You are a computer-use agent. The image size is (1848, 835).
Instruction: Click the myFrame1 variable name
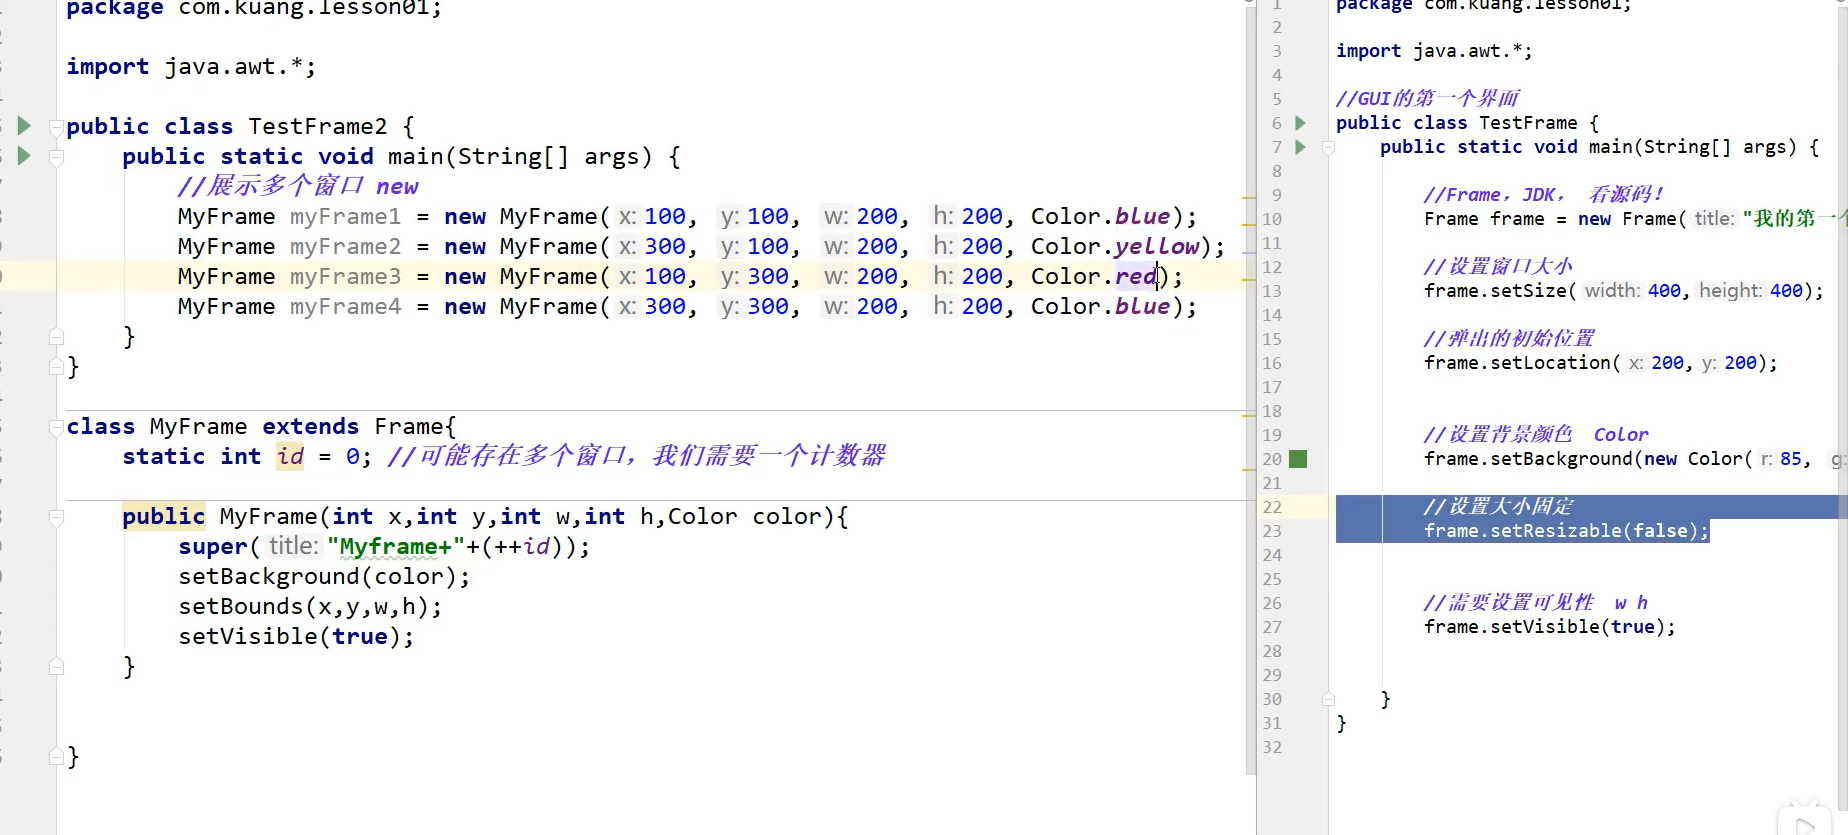click(345, 217)
